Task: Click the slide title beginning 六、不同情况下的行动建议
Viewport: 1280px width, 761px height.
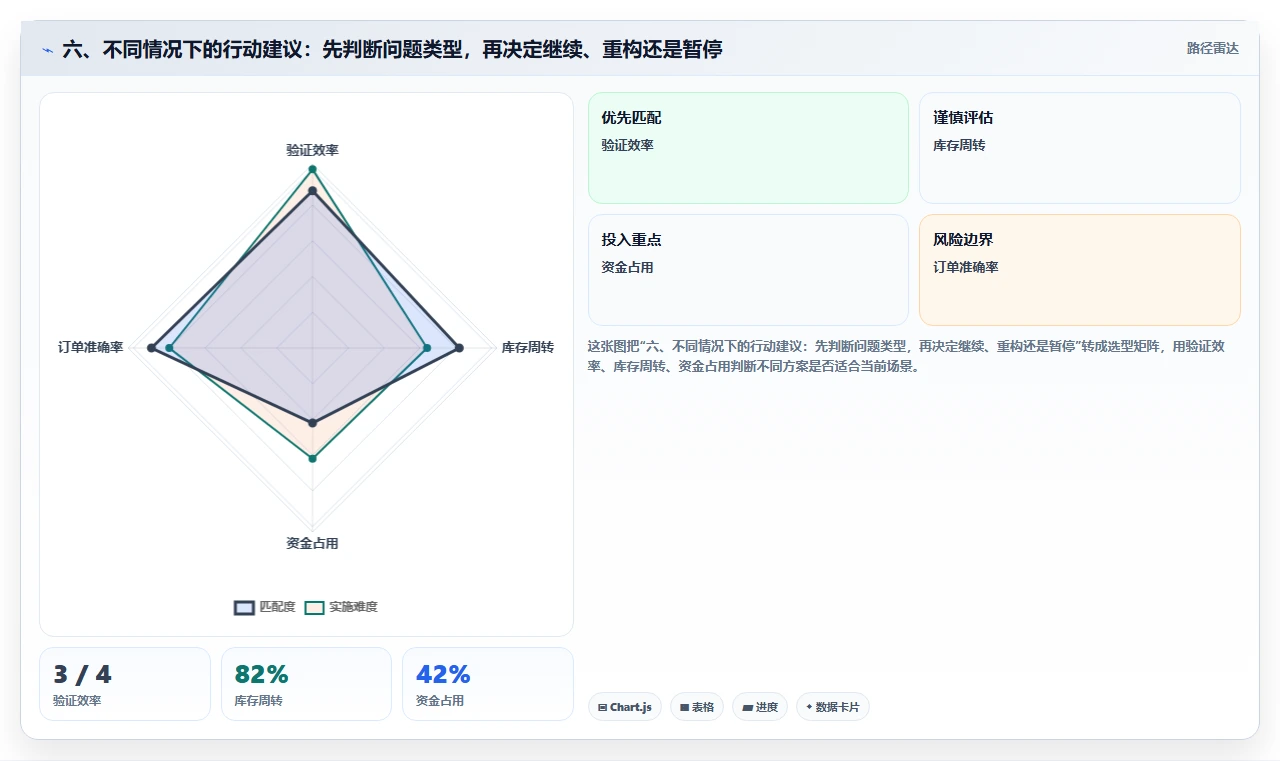Action: point(392,49)
